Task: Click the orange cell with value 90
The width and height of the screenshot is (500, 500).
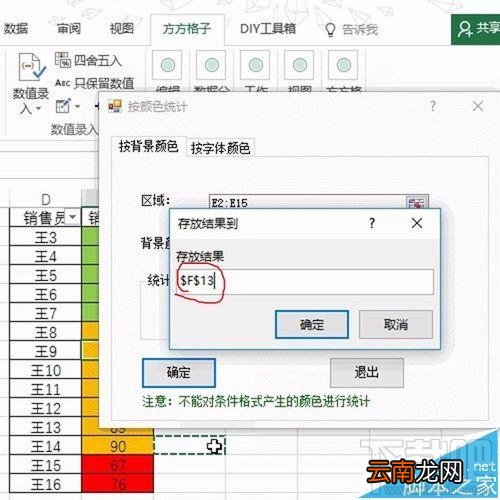Action: [x=118, y=446]
